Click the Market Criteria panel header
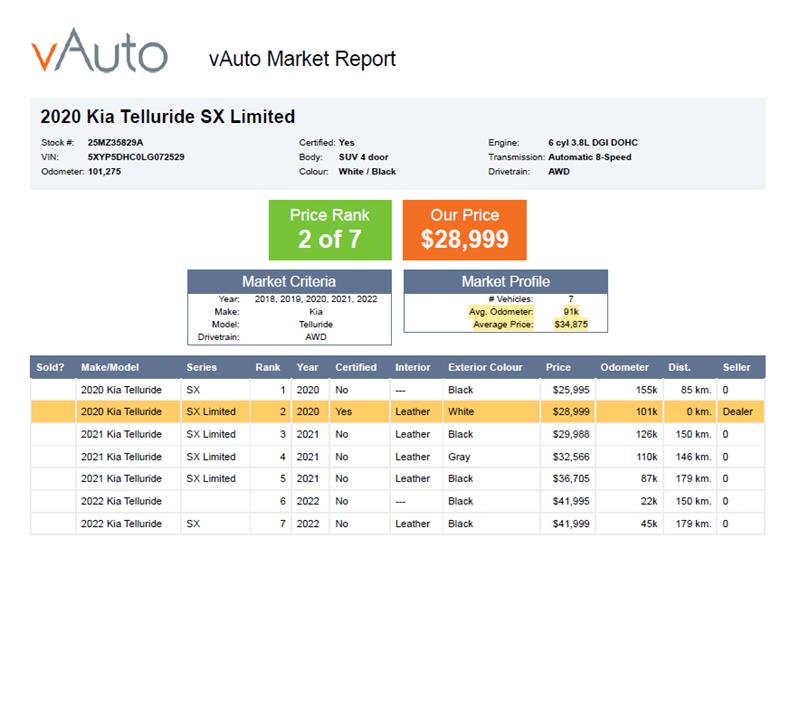800x718 pixels. click(289, 281)
